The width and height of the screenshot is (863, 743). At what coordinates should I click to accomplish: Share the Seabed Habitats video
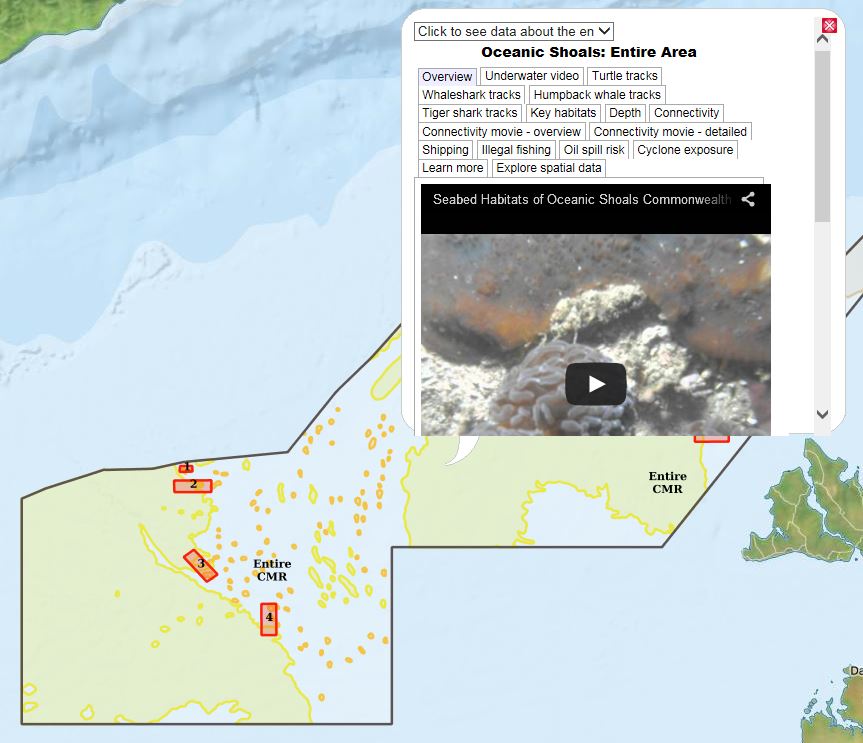click(747, 199)
